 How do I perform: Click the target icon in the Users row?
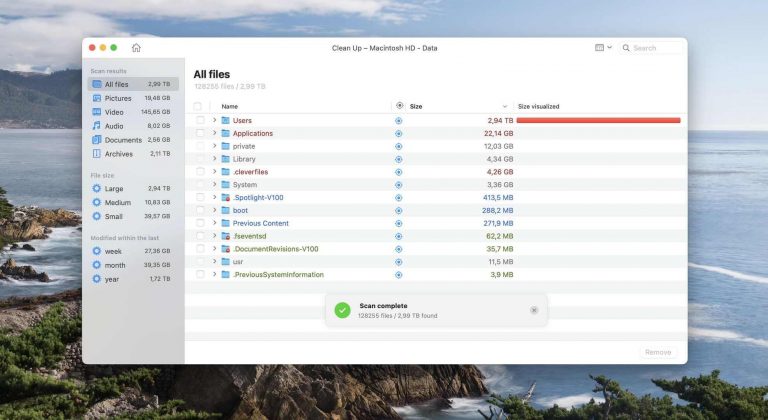coord(399,120)
